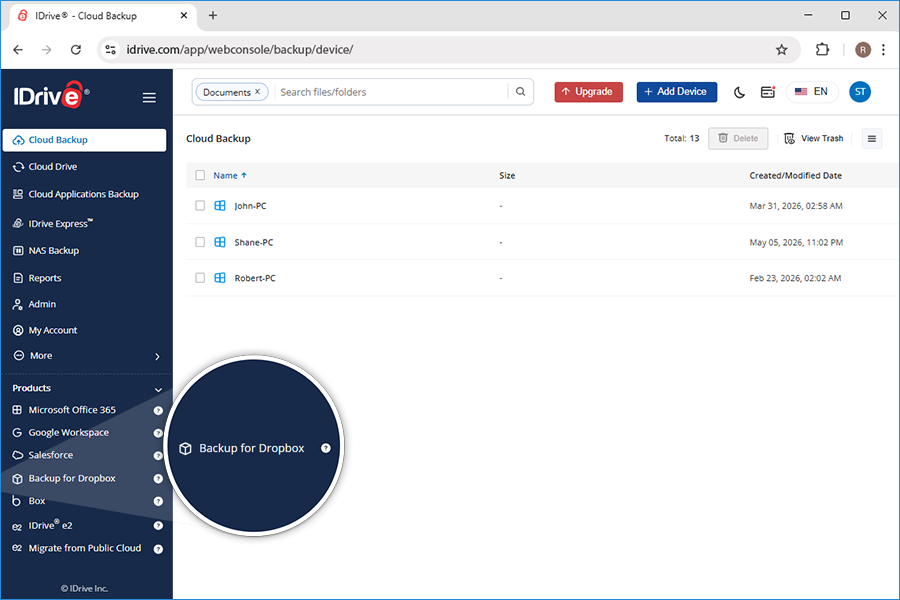Image resolution: width=900 pixels, height=600 pixels.
Task: Open help for Migrate from Public Cloud
Action: (158, 549)
